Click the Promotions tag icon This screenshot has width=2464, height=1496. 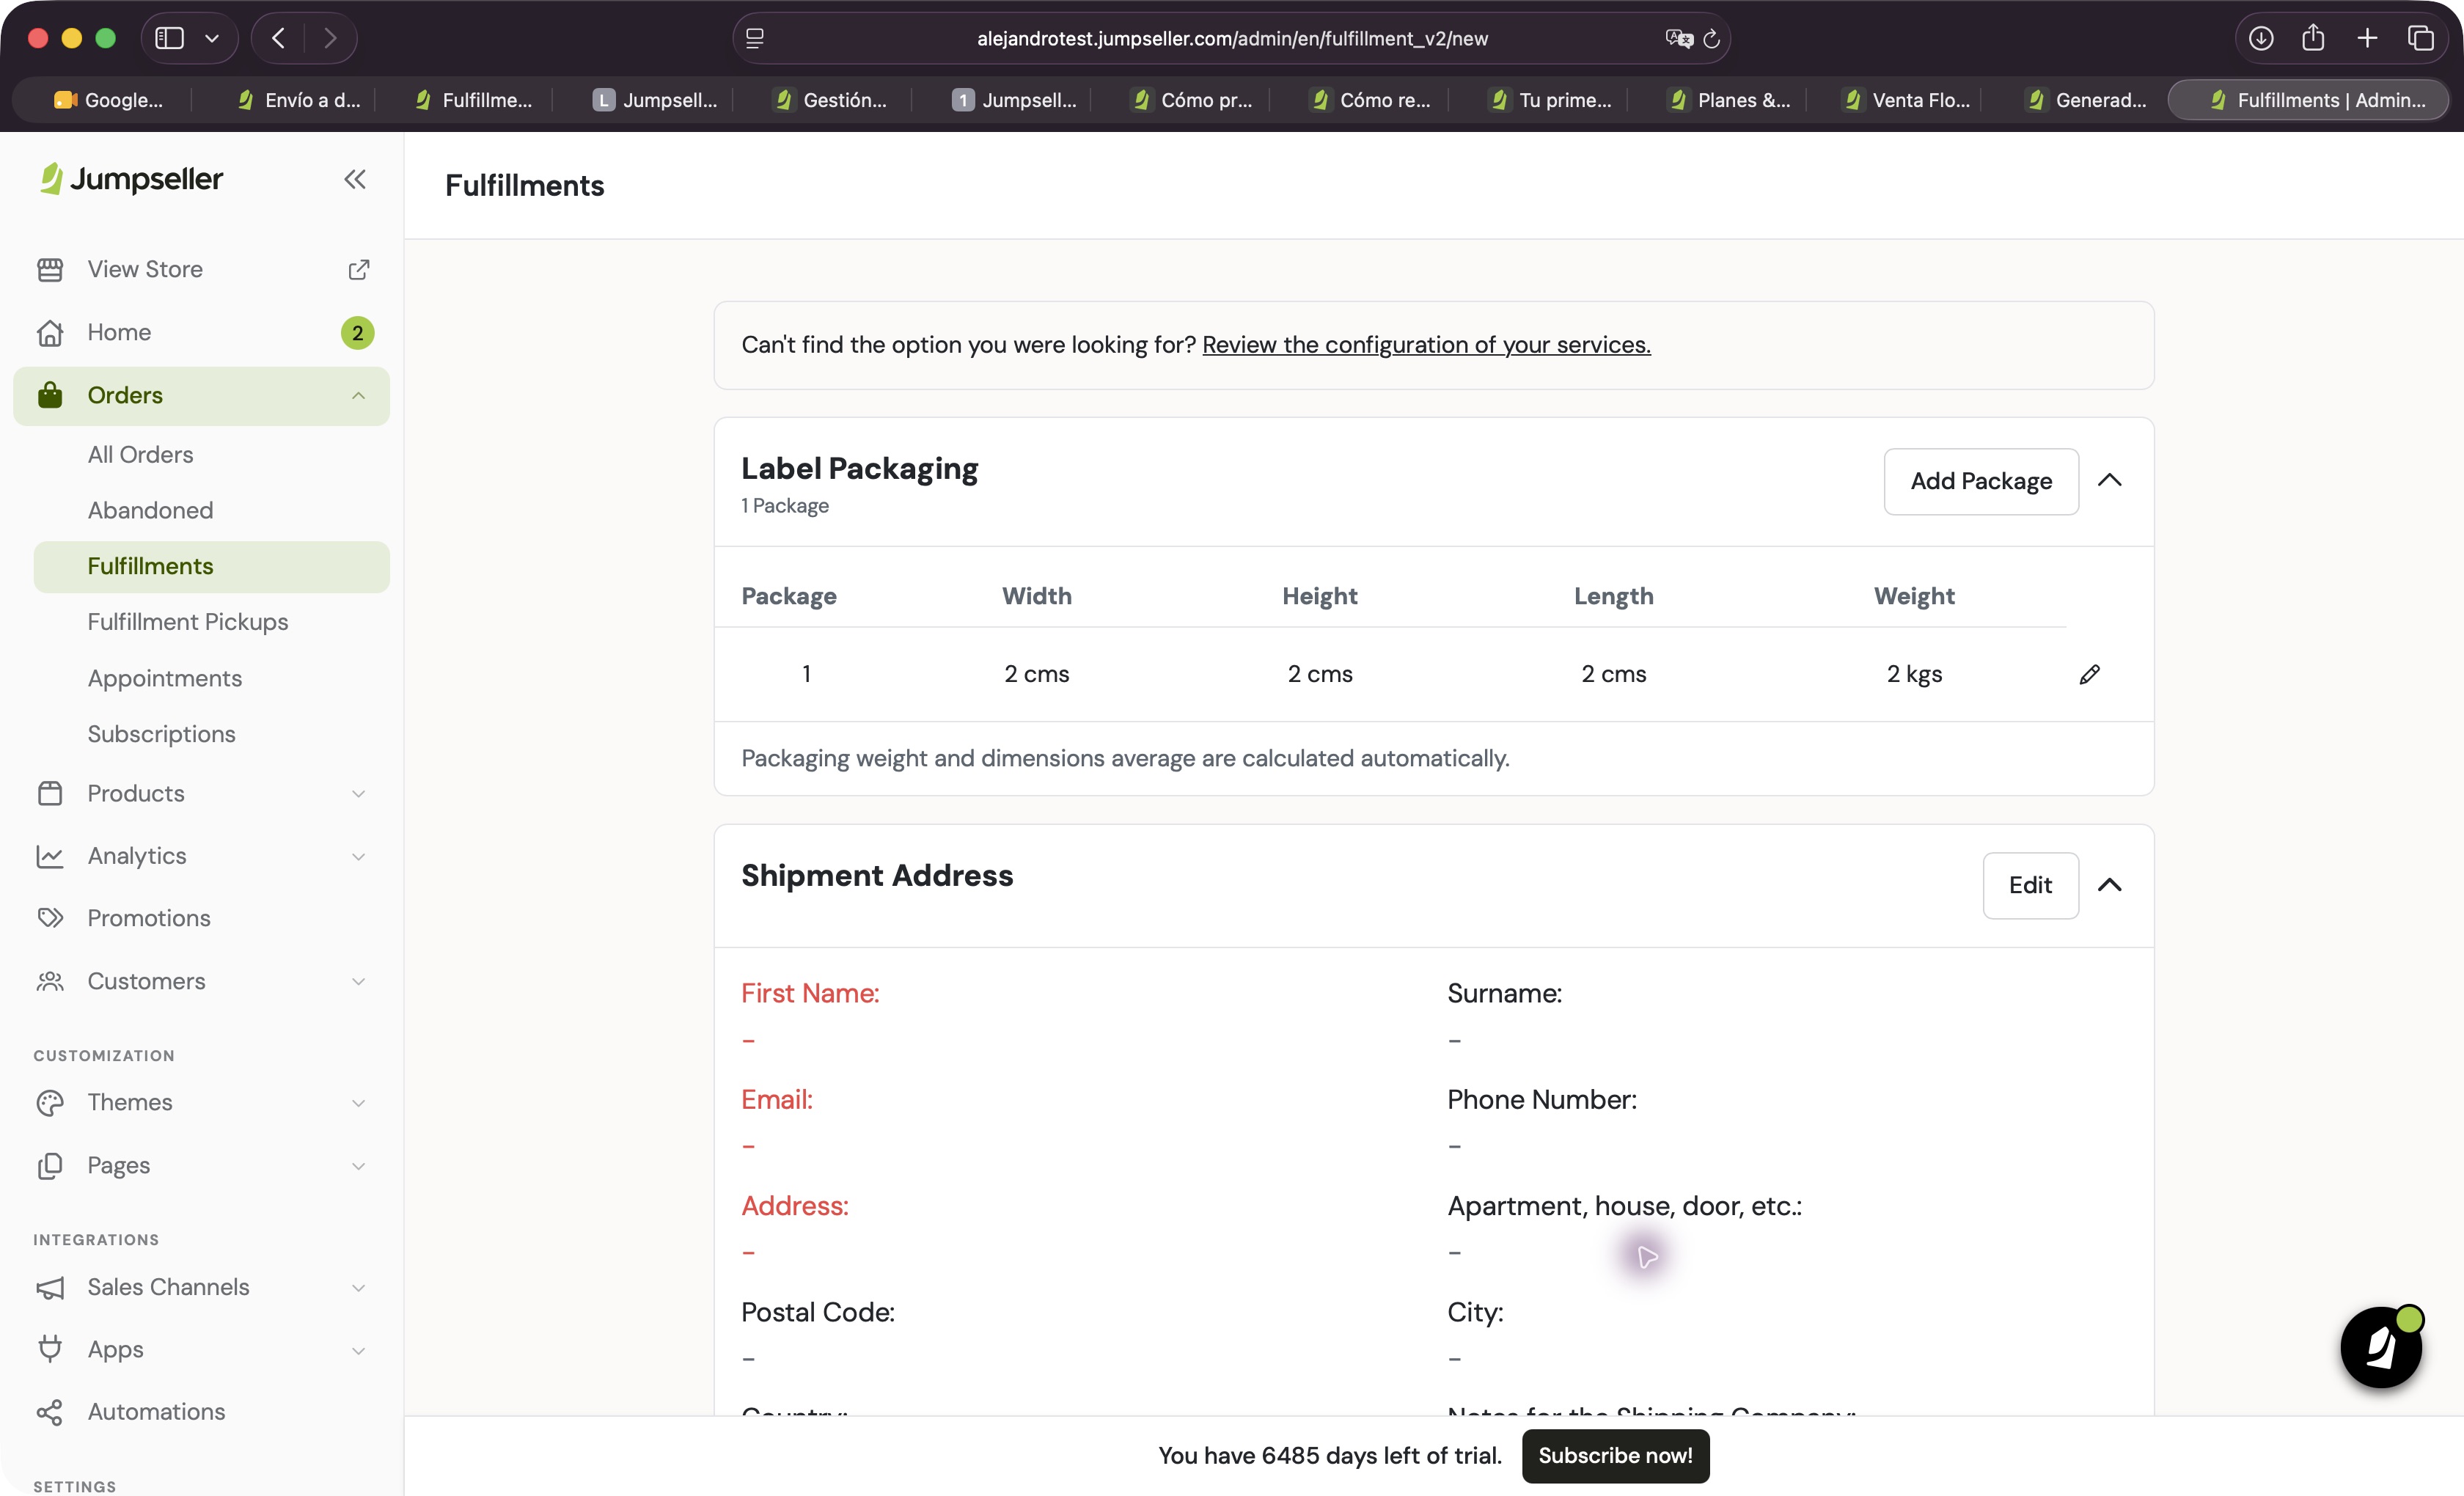pyautogui.click(x=50, y=918)
